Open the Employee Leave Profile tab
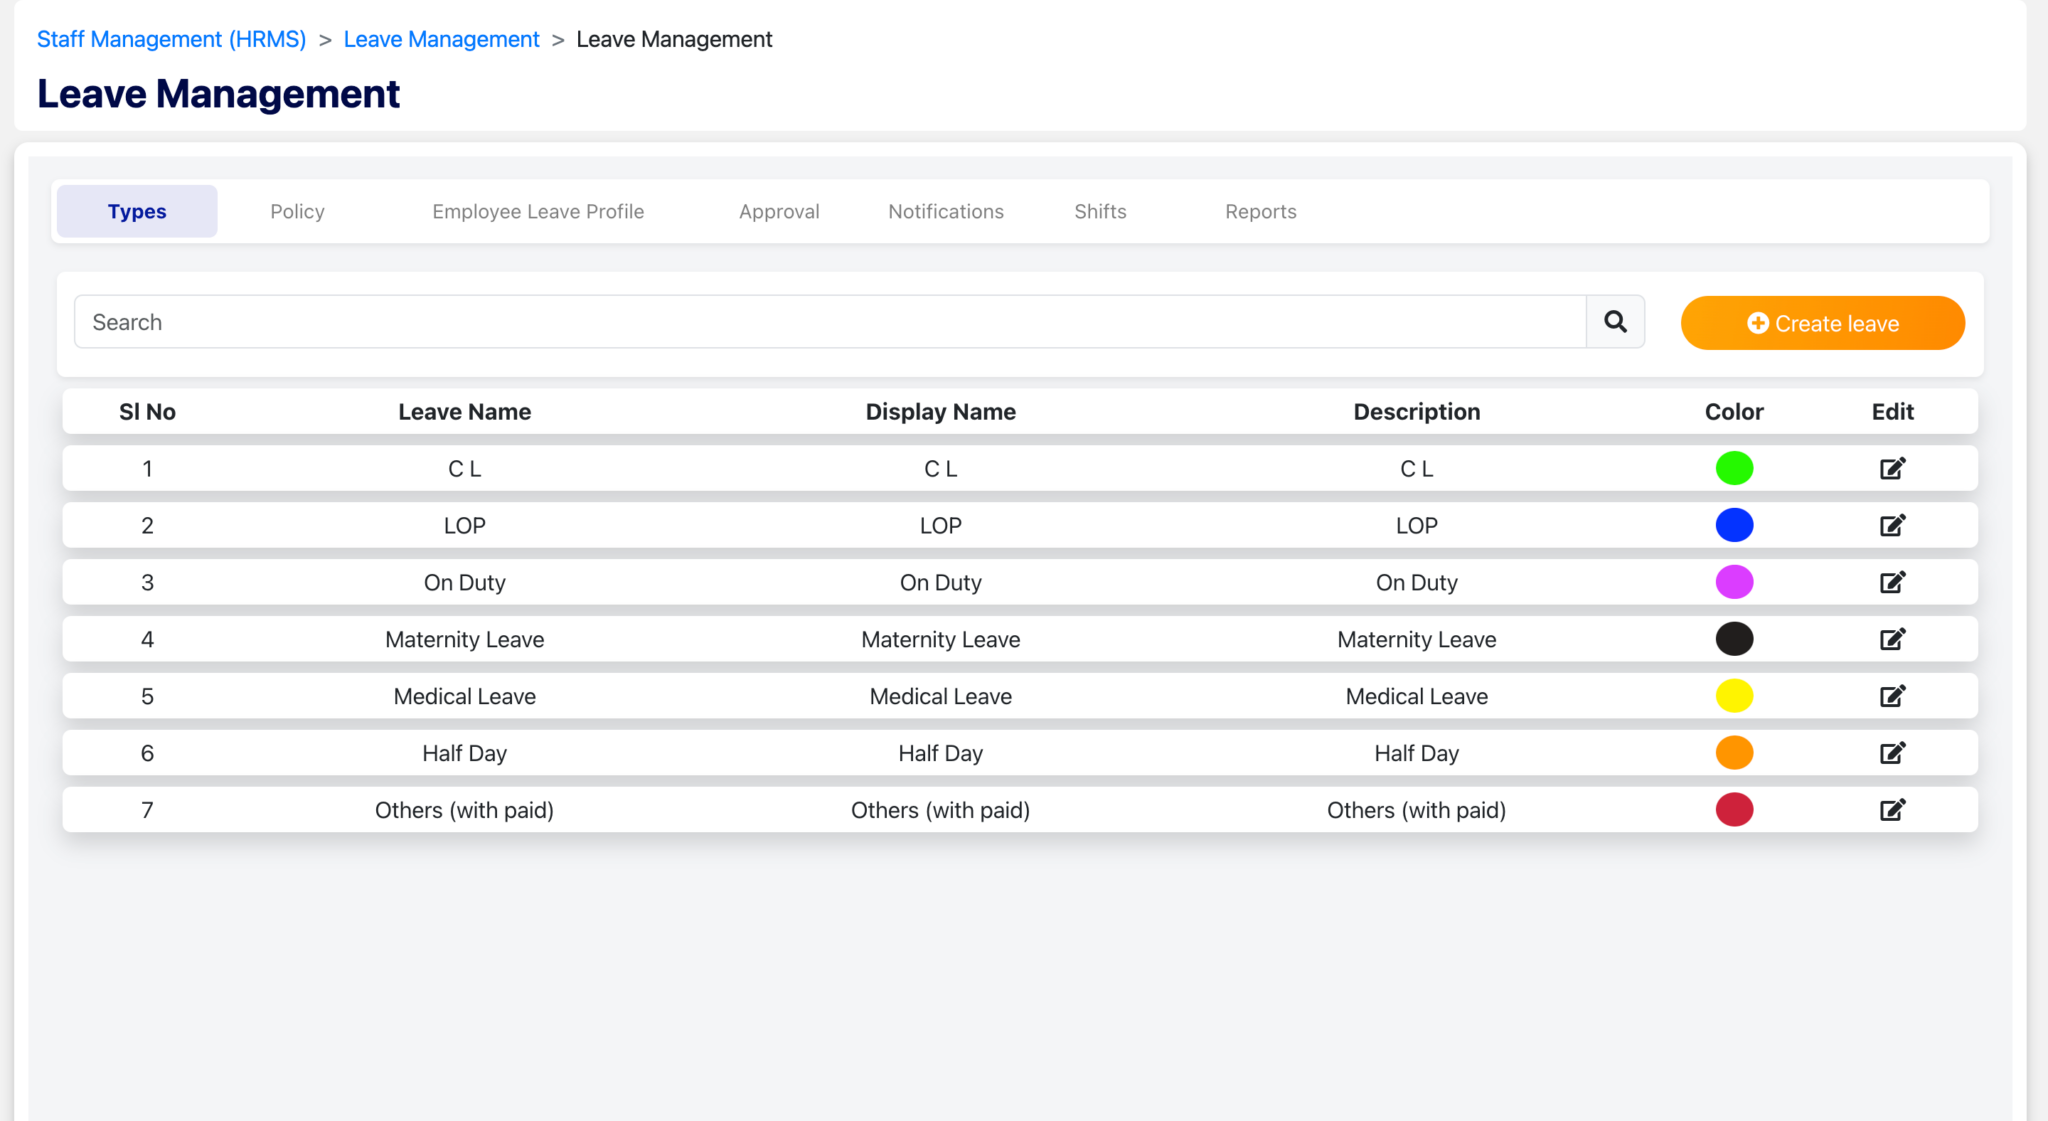 538,211
